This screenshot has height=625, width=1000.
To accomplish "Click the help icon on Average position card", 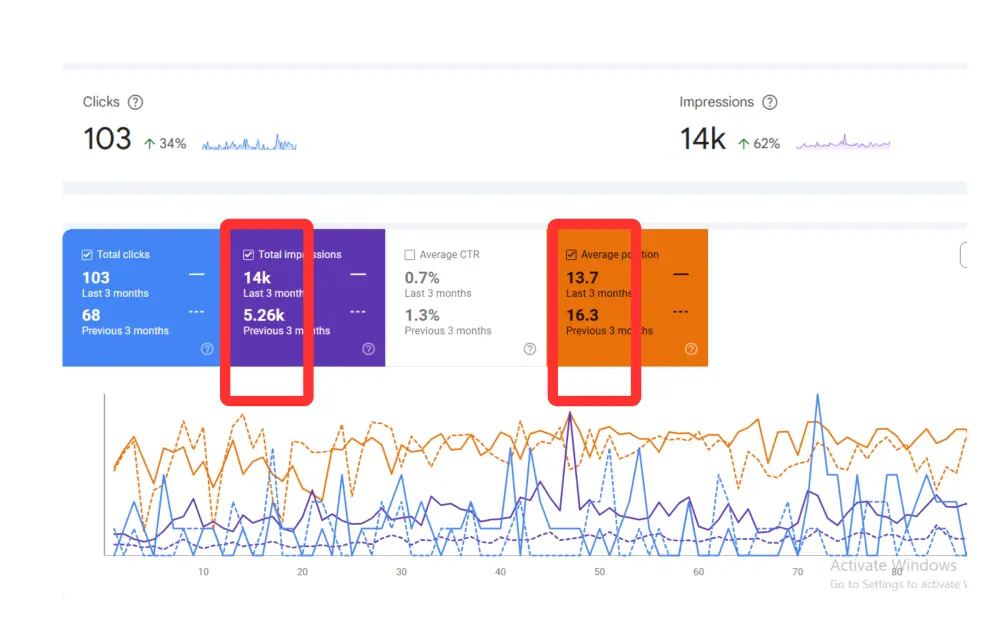I will 691,349.
